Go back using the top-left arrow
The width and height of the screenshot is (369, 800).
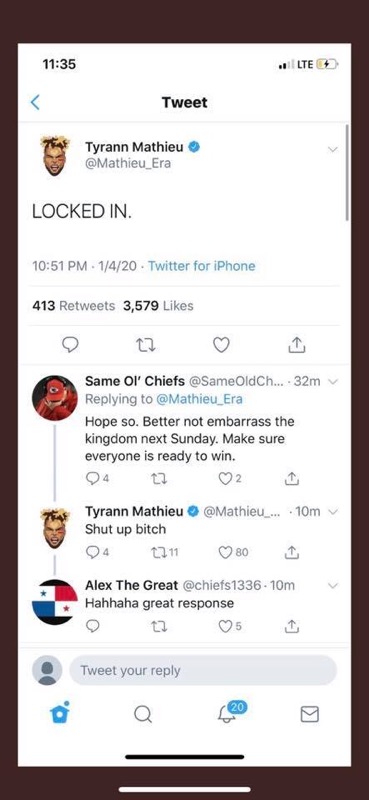[35, 103]
